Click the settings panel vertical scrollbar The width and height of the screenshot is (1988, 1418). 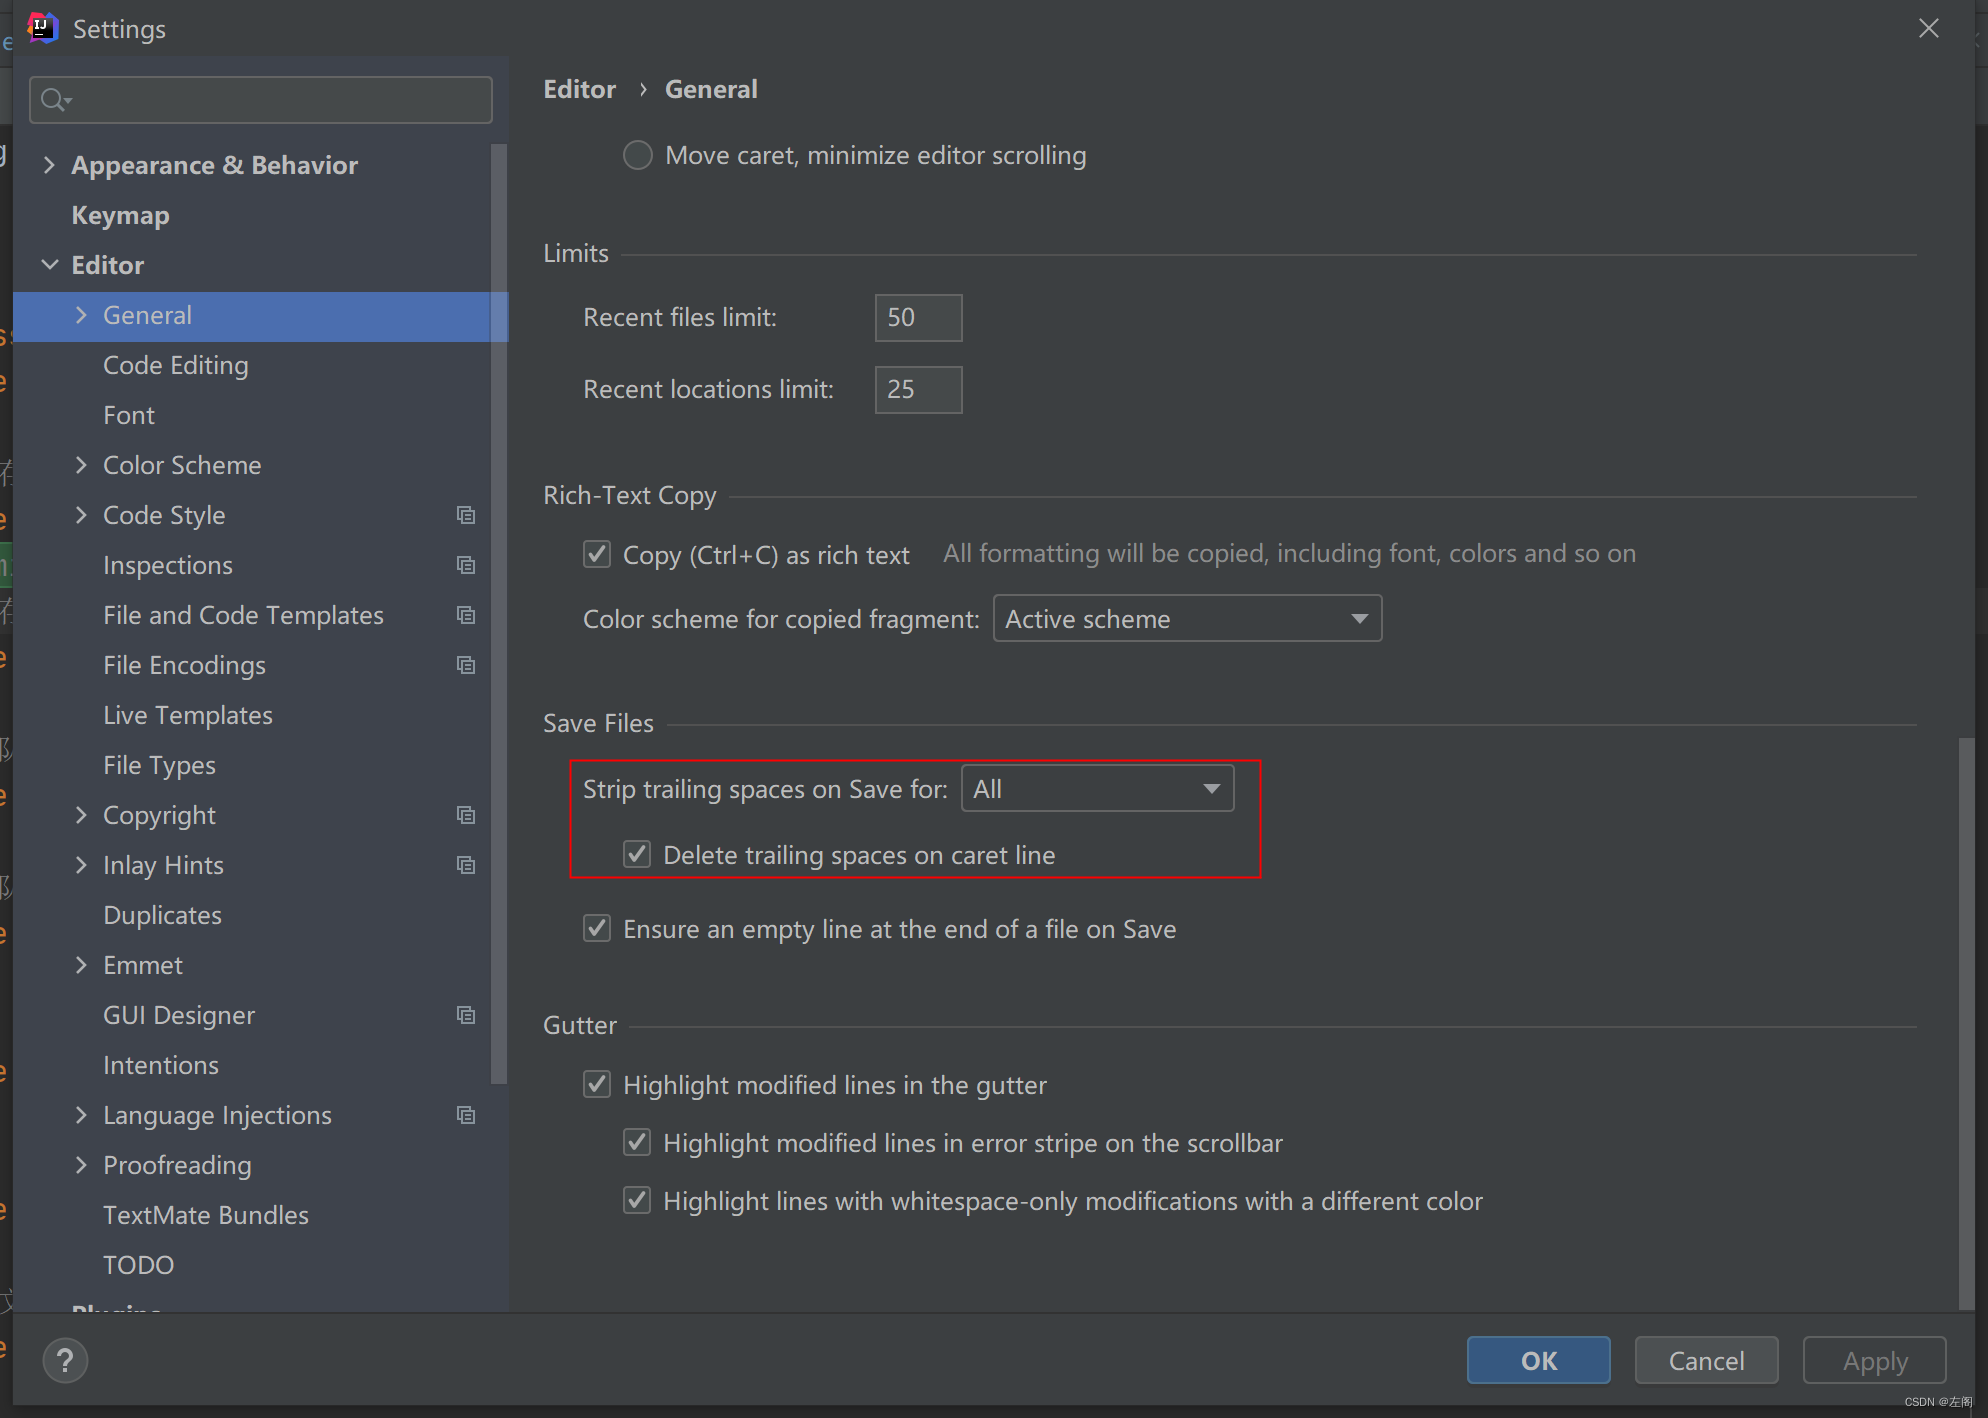1965,1020
